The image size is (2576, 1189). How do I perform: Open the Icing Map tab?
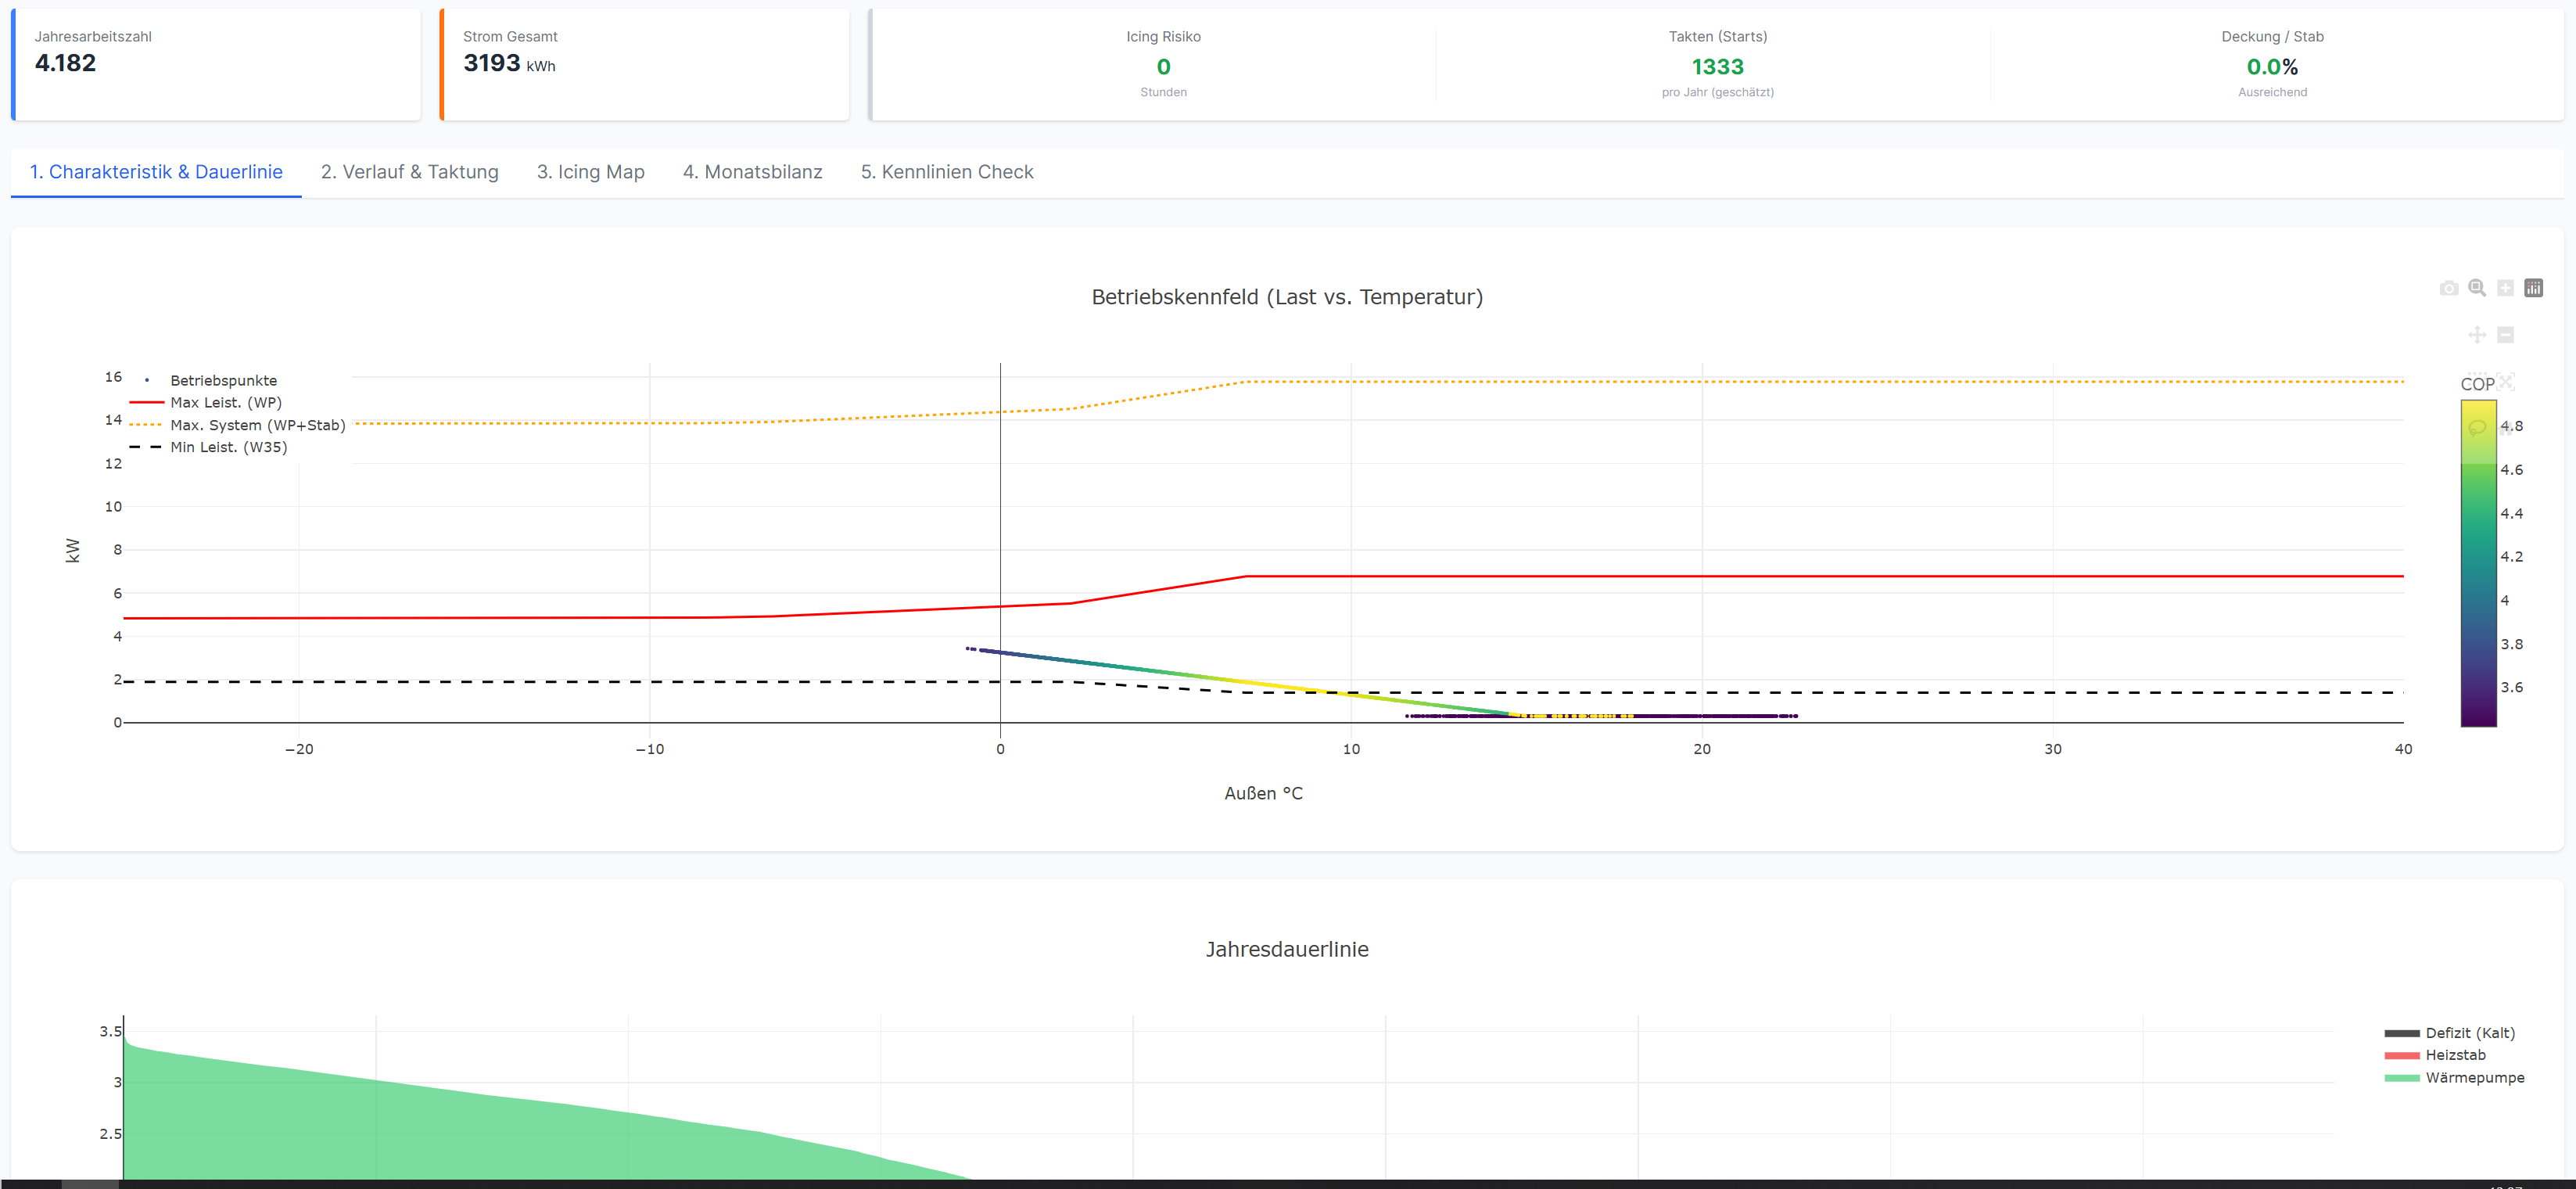(x=590, y=172)
